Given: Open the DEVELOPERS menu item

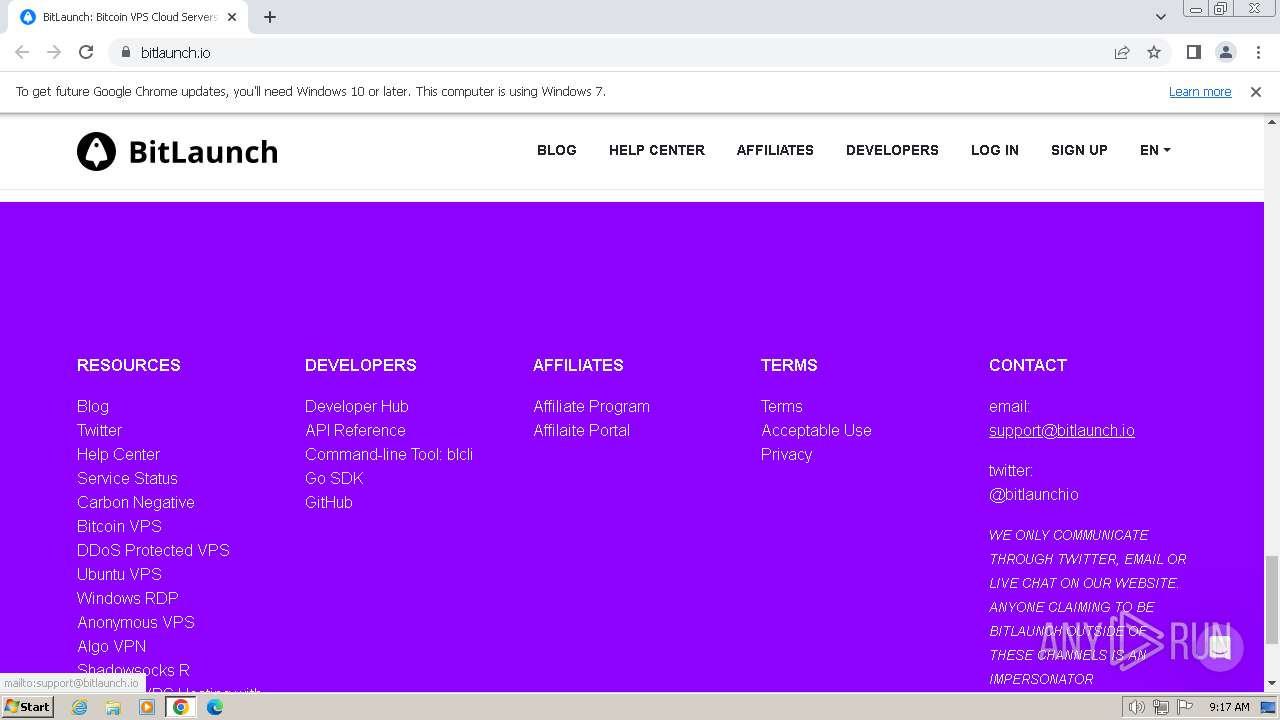Looking at the screenshot, I should pyautogui.click(x=892, y=150).
